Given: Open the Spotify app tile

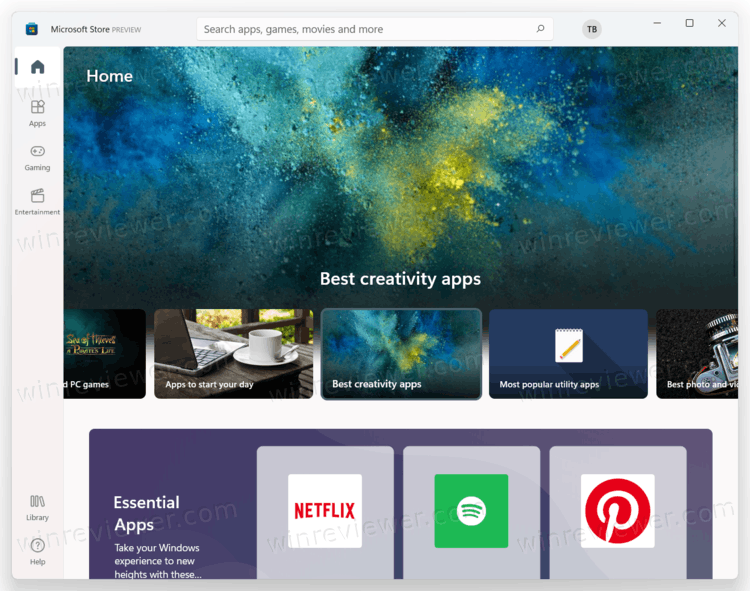Looking at the screenshot, I should 472,513.
